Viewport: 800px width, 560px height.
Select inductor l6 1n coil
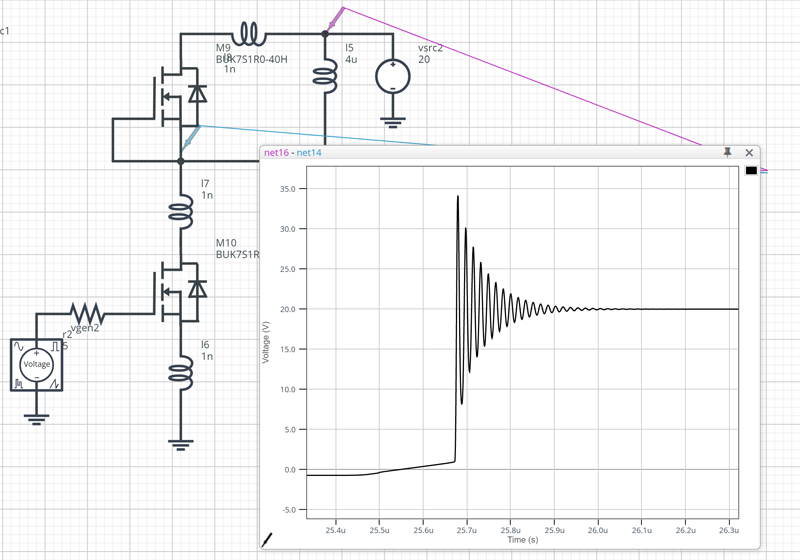click(181, 373)
